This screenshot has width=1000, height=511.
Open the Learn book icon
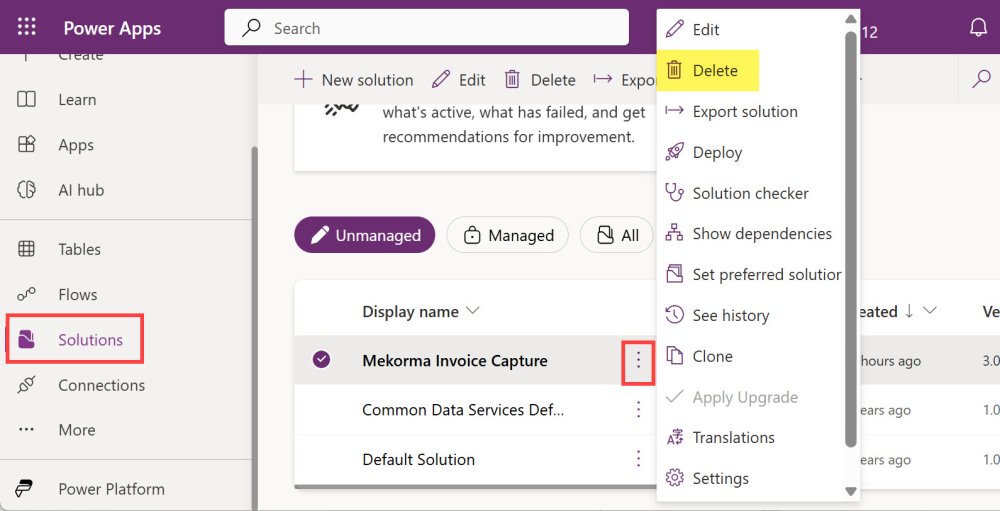(x=27, y=100)
